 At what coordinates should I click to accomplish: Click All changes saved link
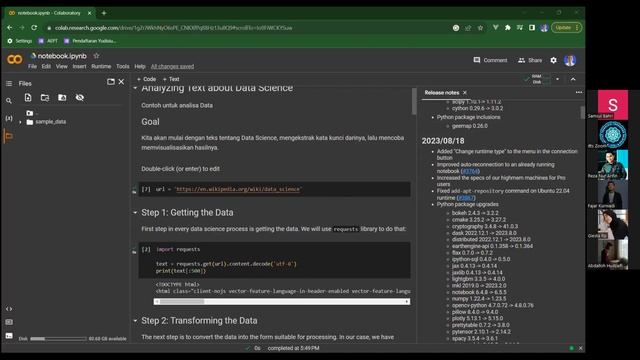(172, 66)
